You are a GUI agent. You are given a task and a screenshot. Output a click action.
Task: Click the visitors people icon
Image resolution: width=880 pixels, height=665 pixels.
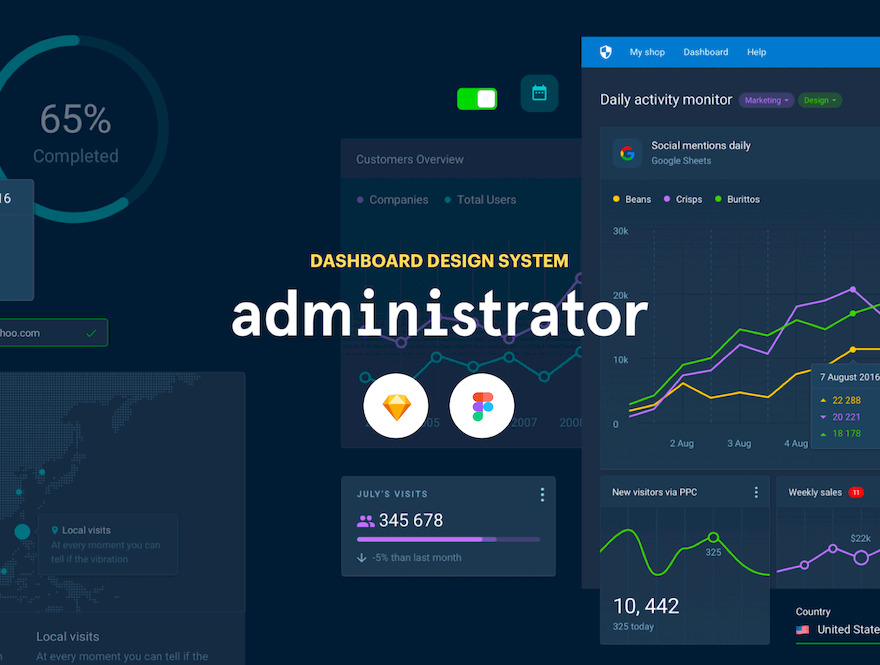365,521
